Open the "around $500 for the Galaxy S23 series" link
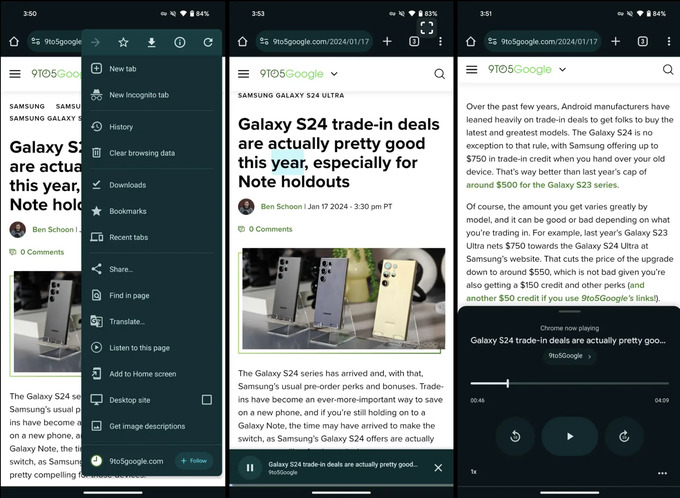 542,185
